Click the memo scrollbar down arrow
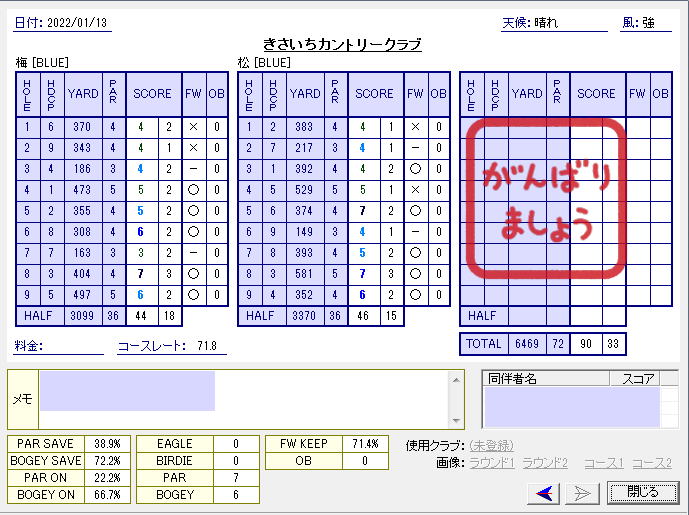 pyautogui.click(x=457, y=421)
